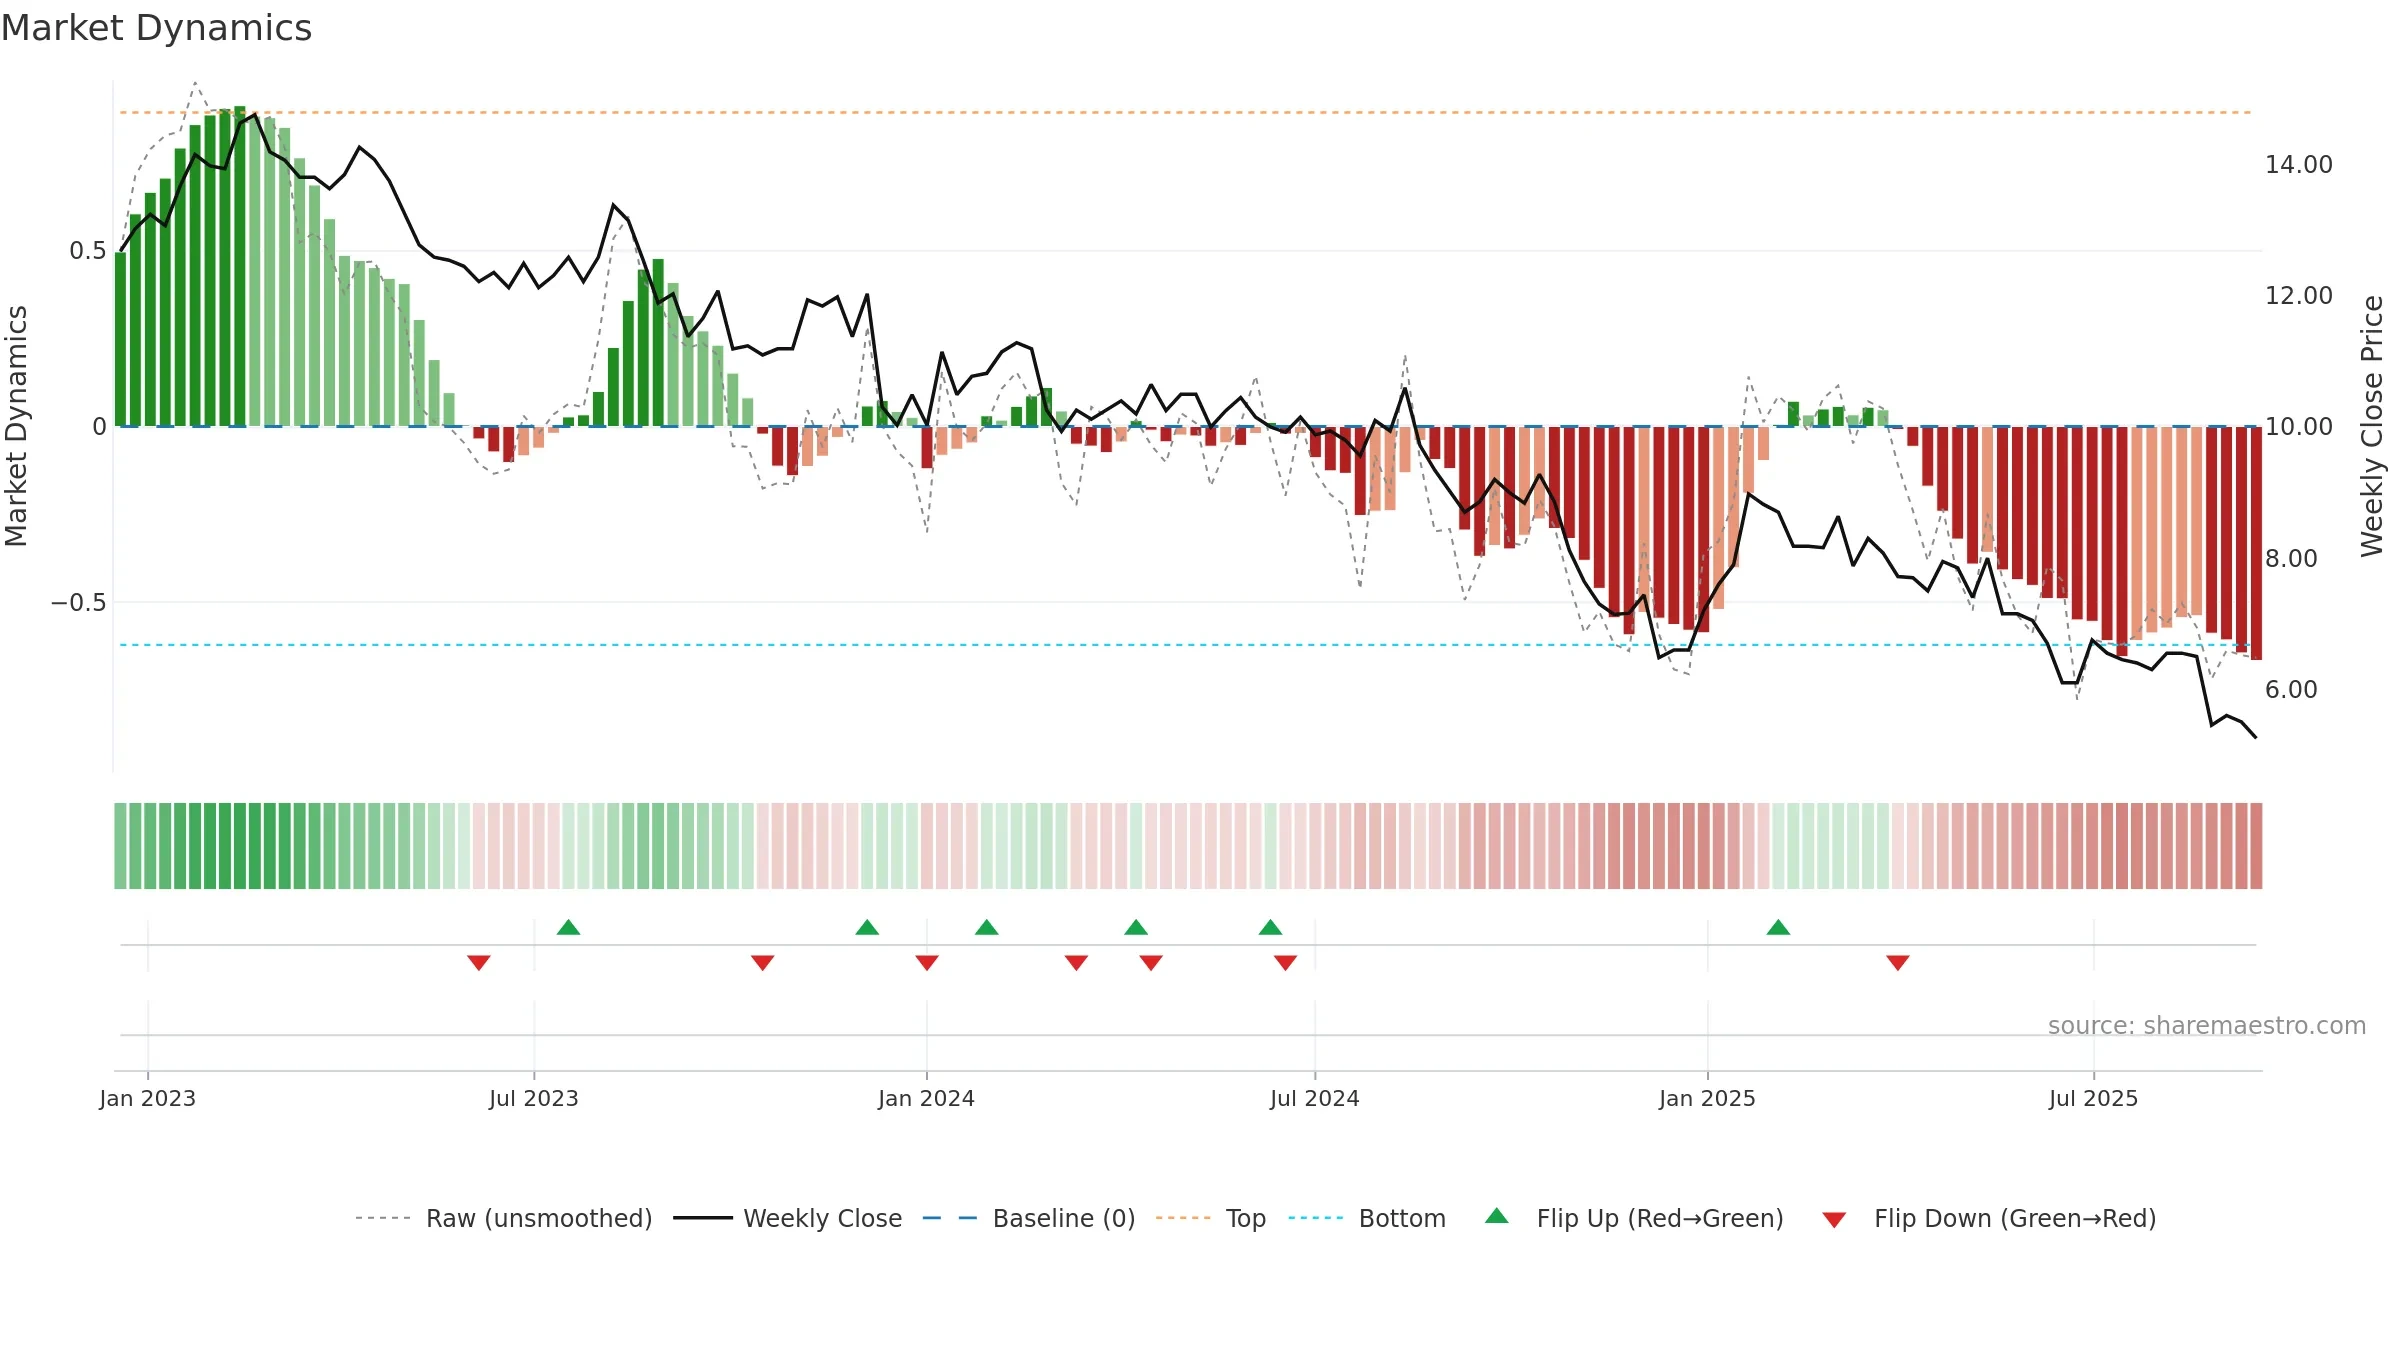The width and height of the screenshot is (2400, 1350).
Task: Click the Bottom legend entry
Action: point(1367,1218)
